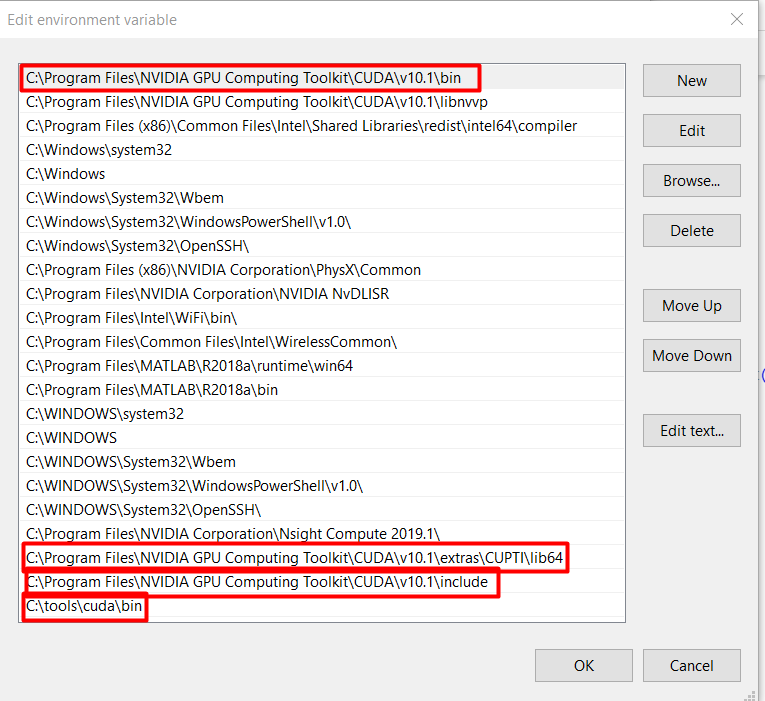765x701 pixels.
Task: Select C:\Windows\System32\Wbem entry
Action: [x=322, y=198]
